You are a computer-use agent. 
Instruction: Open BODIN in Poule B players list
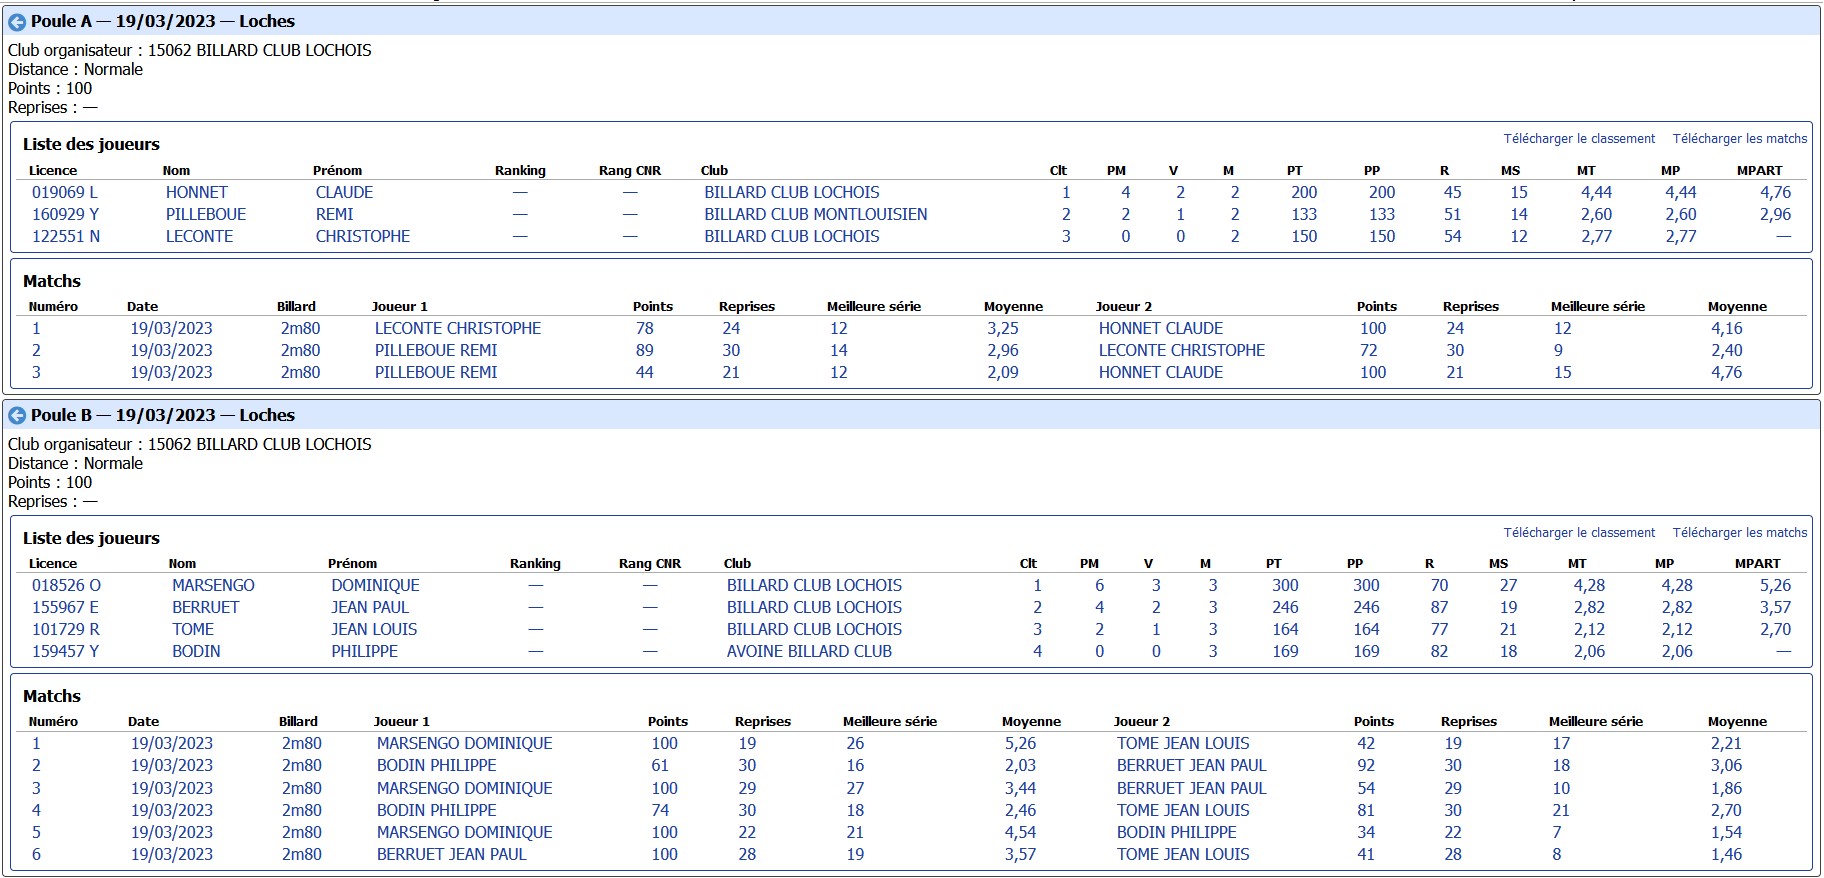tap(196, 651)
